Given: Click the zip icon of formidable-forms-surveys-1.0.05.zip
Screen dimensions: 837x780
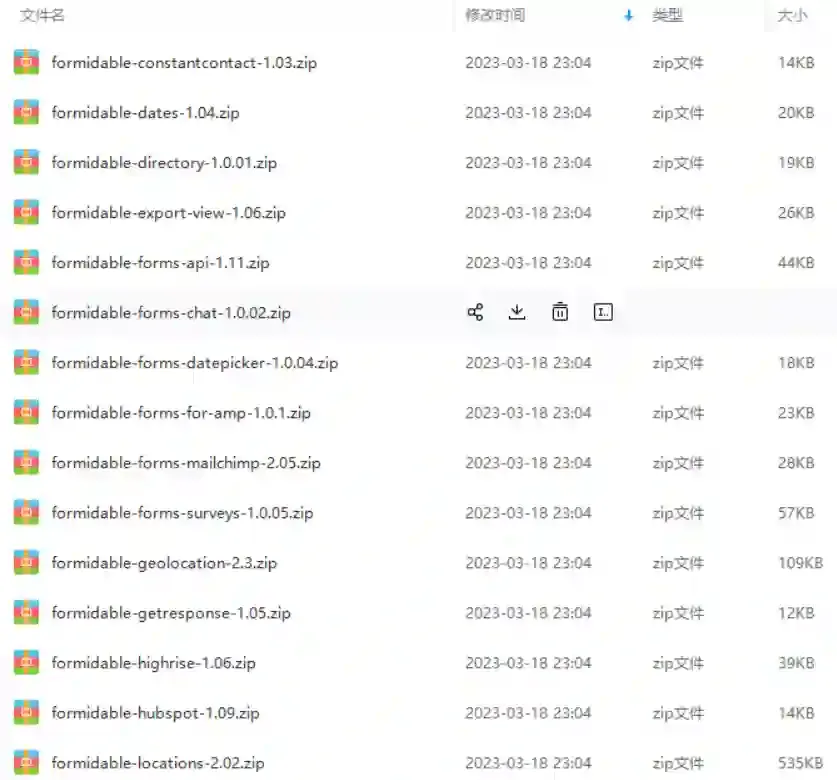Looking at the screenshot, I should pos(26,513).
